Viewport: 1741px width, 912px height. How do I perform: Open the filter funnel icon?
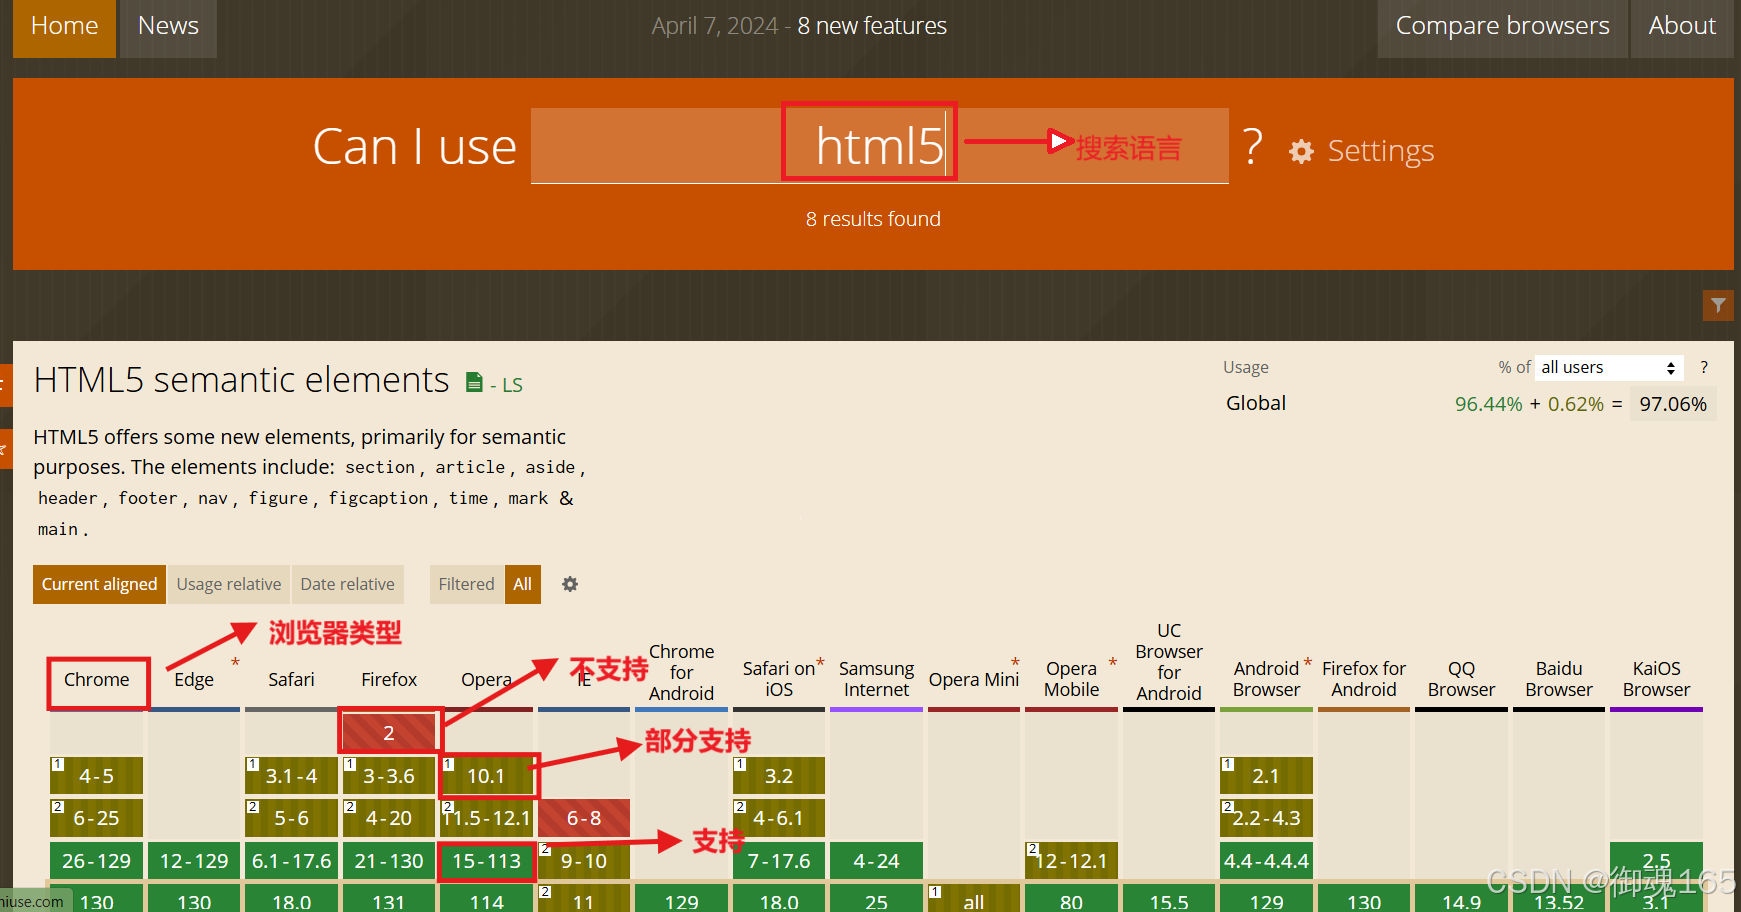click(1717, 305)
